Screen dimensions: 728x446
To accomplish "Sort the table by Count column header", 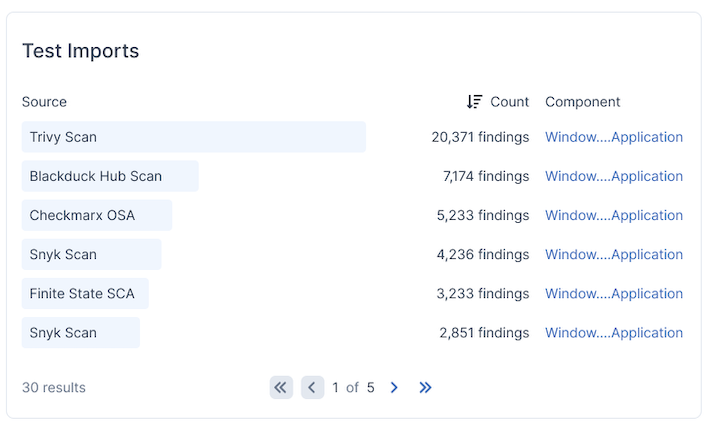I will (509, 102).
